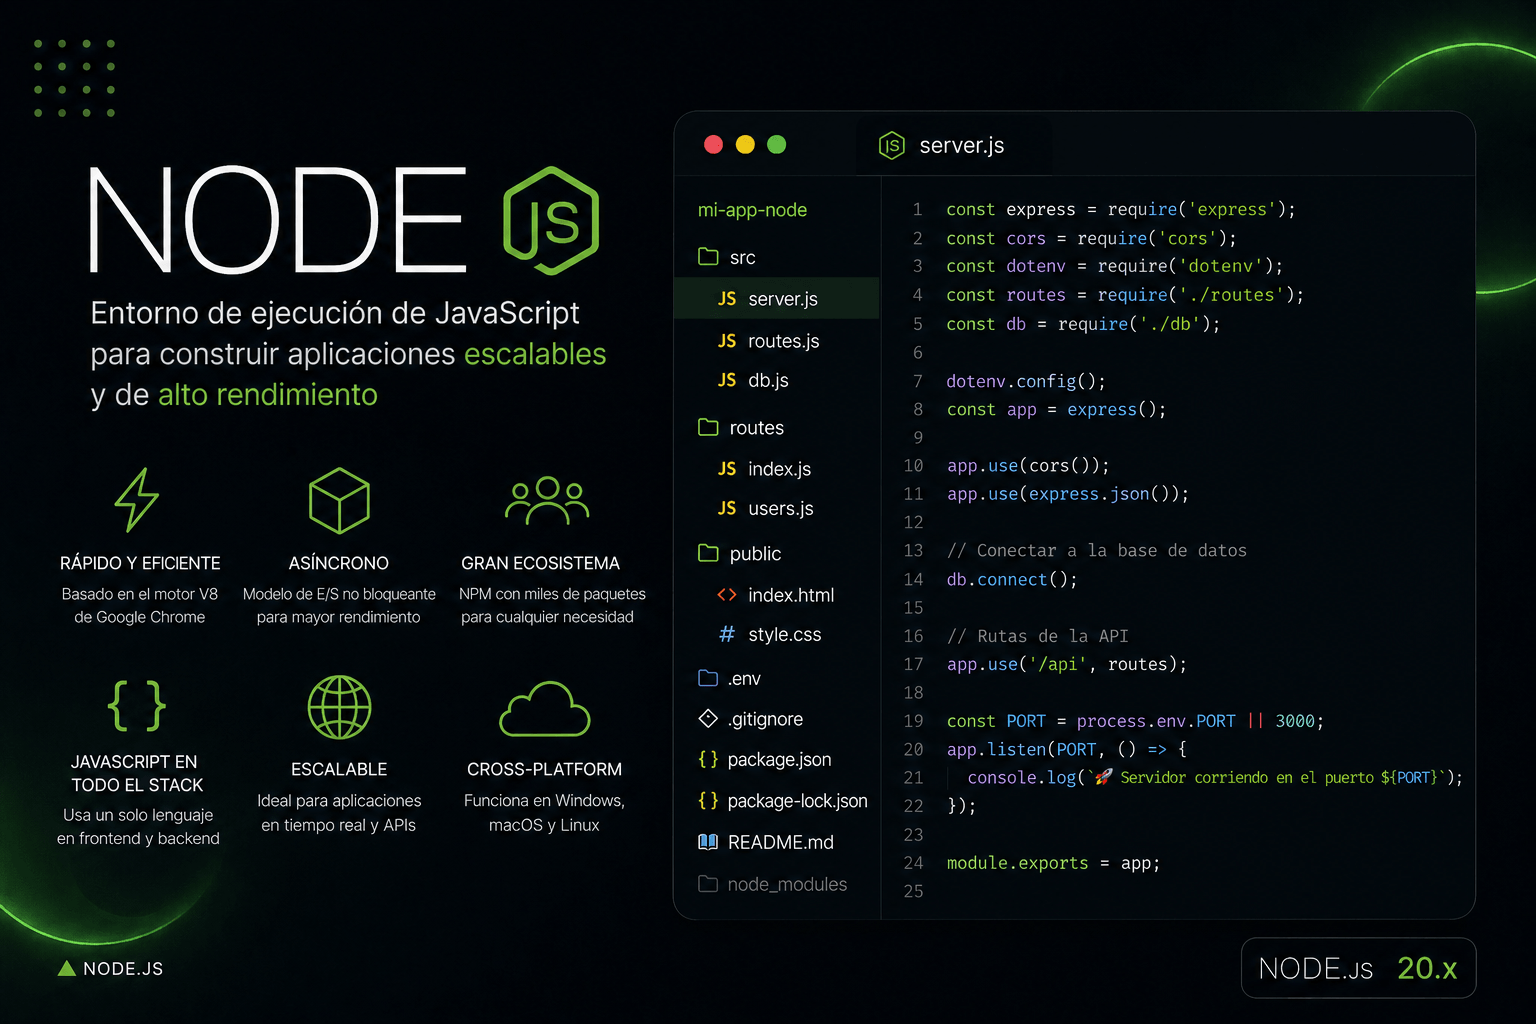Click the braces icon beside package.json
The image size is (1536, 1024).
pyautogui.click(x=708, y=759)
